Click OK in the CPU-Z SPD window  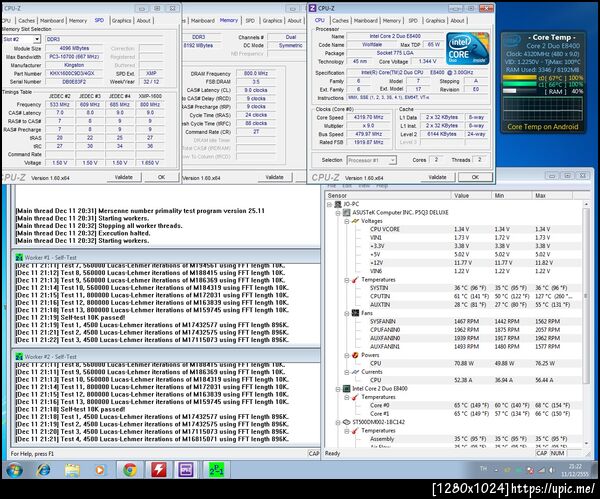click(161, 177)
